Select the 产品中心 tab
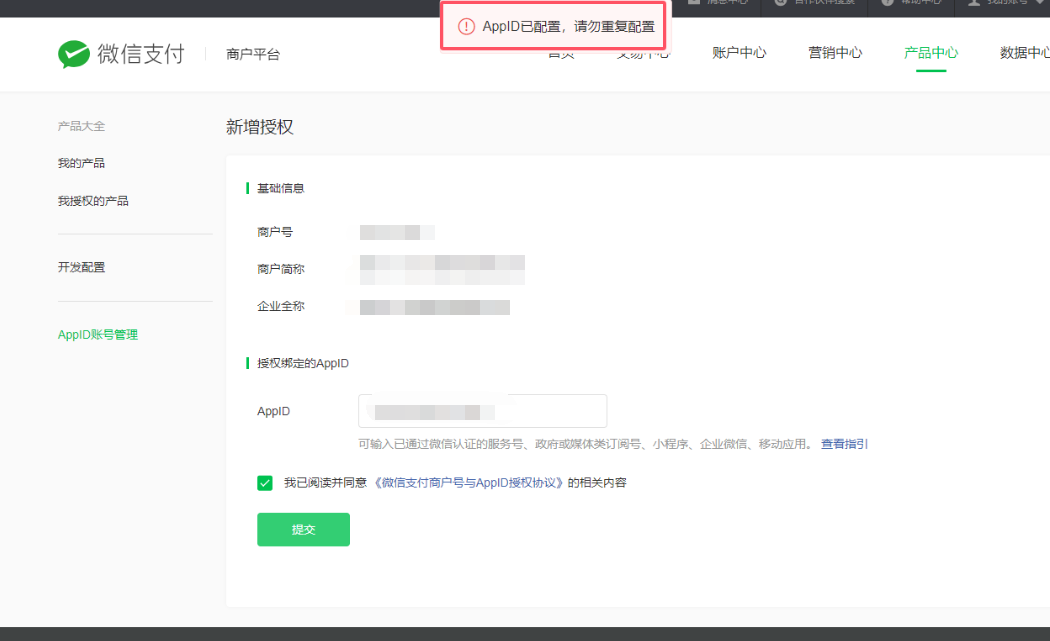This screenshot has width=1050, height=641. 931,53
